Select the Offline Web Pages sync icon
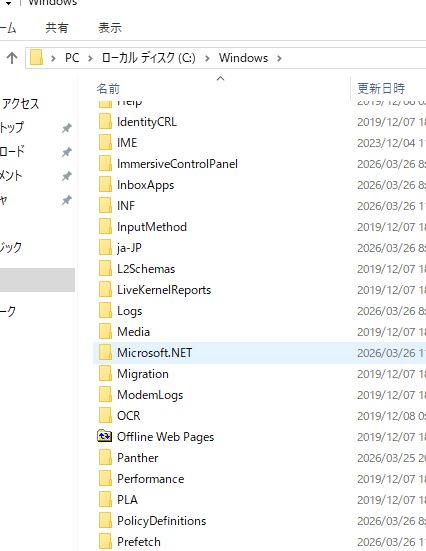 pyautogui.click(x=104, y=436)
